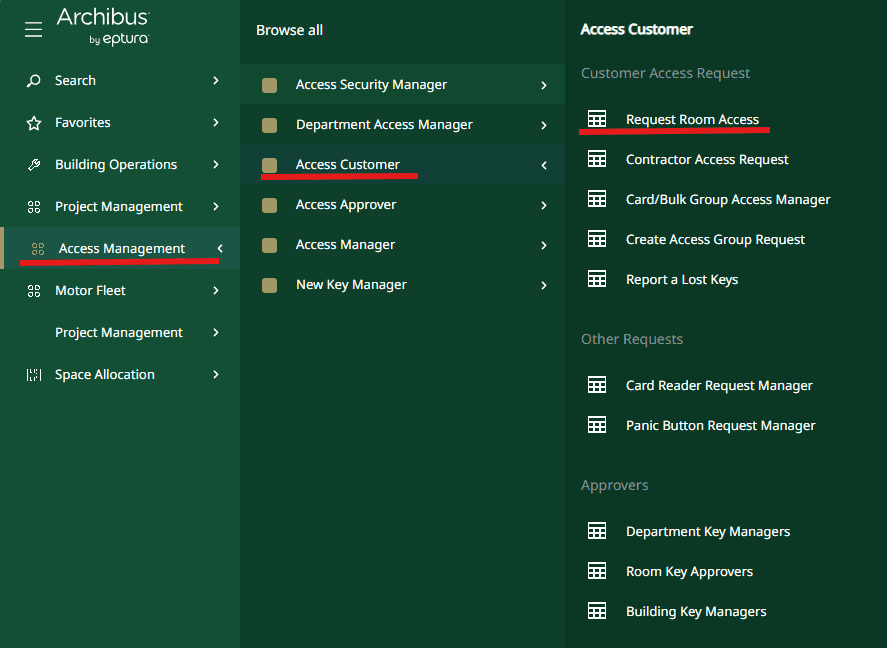Open Card/Bulk Group Access Manager
Screen dimensions: 887x648
pyautogui.click(x=728, y=199)
